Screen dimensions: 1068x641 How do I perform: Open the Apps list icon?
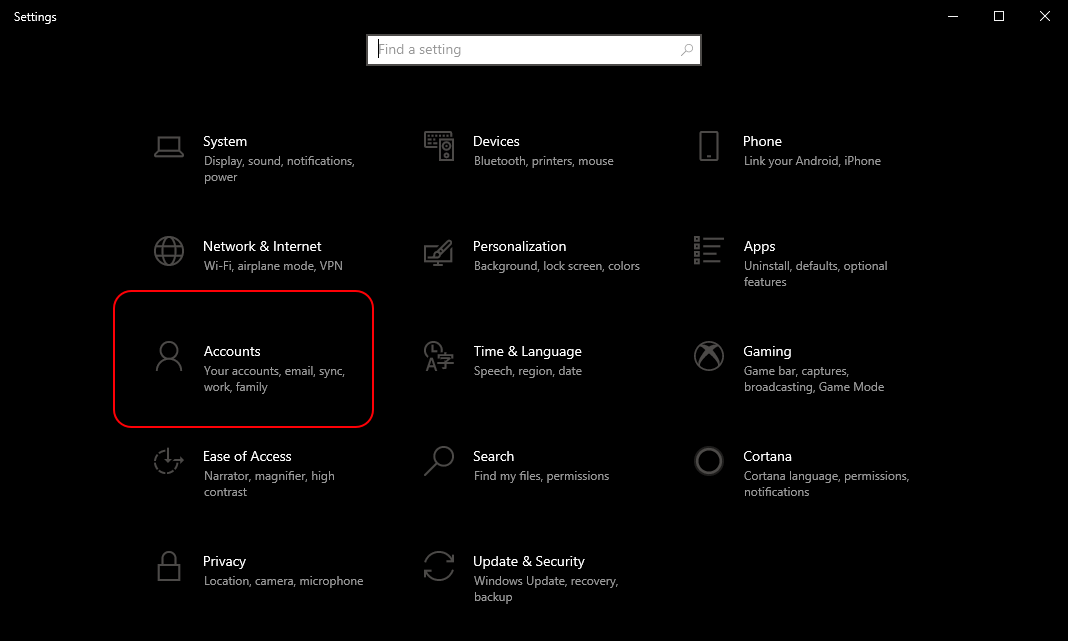(708, 250)
